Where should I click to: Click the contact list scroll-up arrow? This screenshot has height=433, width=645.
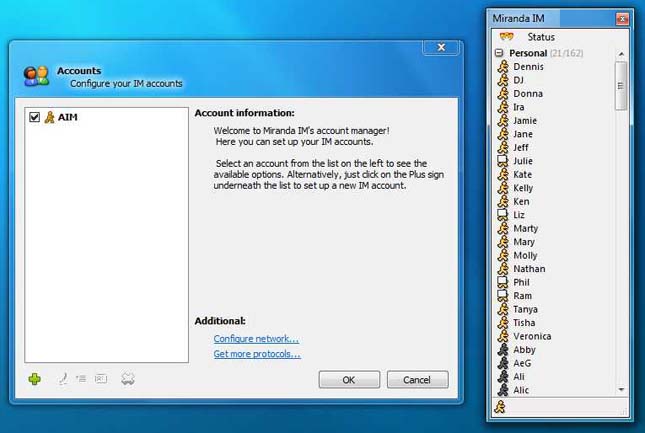coord(621,54)
